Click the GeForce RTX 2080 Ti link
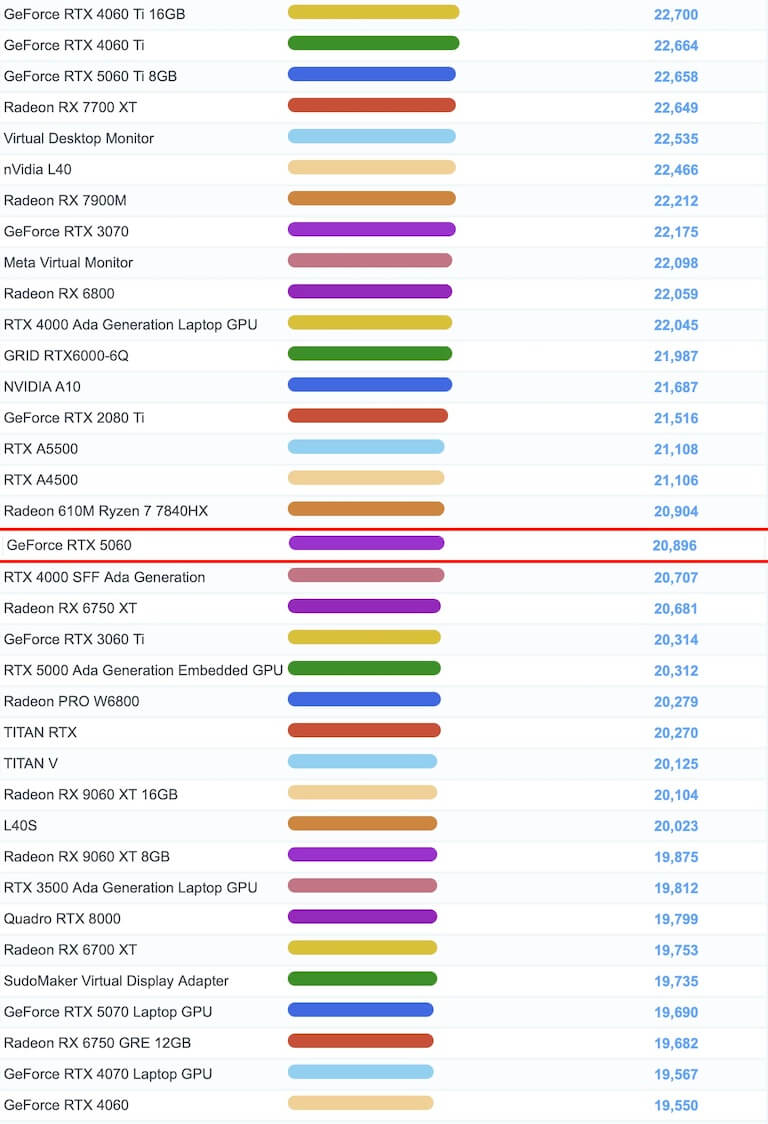The image size is (768, 1124). [74, 417]
